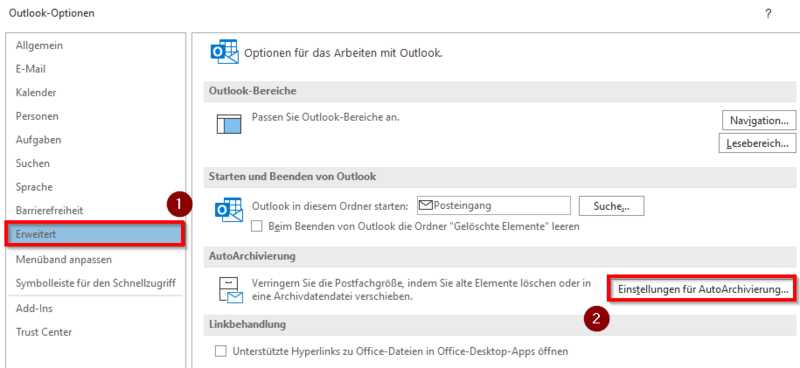Click the 'Verringern Sie die Postfachgröße' description
This screenshot has width=800, height=368.
point(421,289)
